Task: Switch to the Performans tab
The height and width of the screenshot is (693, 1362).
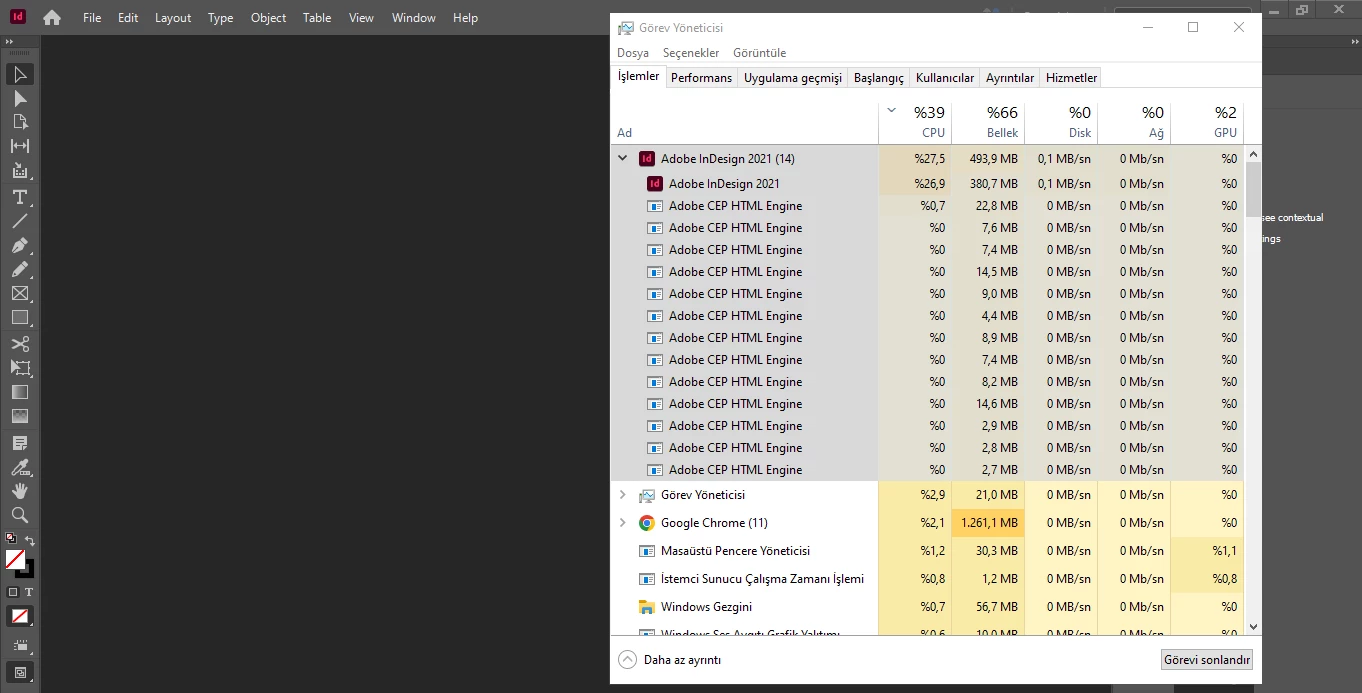Action: click(x=701, y=78)
